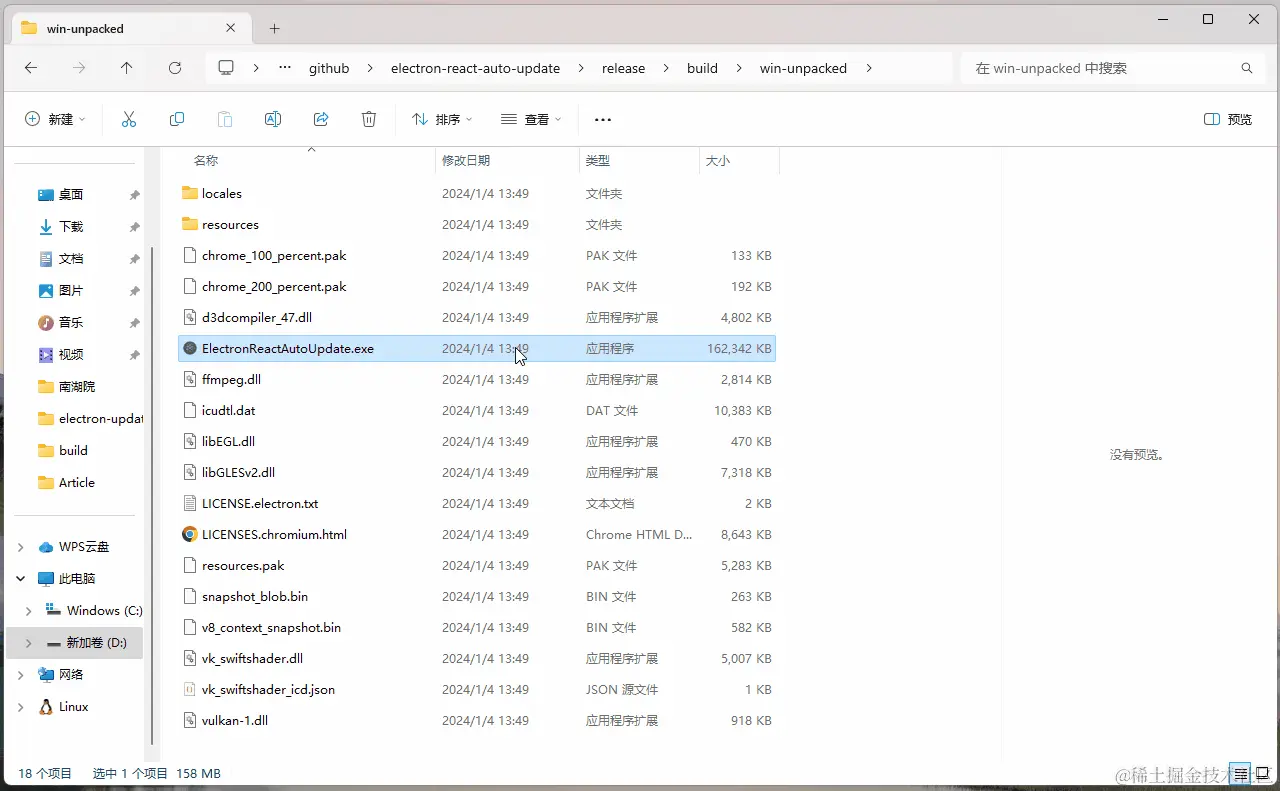
Task: Switch to details view icon in status bar
Action: (x=1241, y=774)
